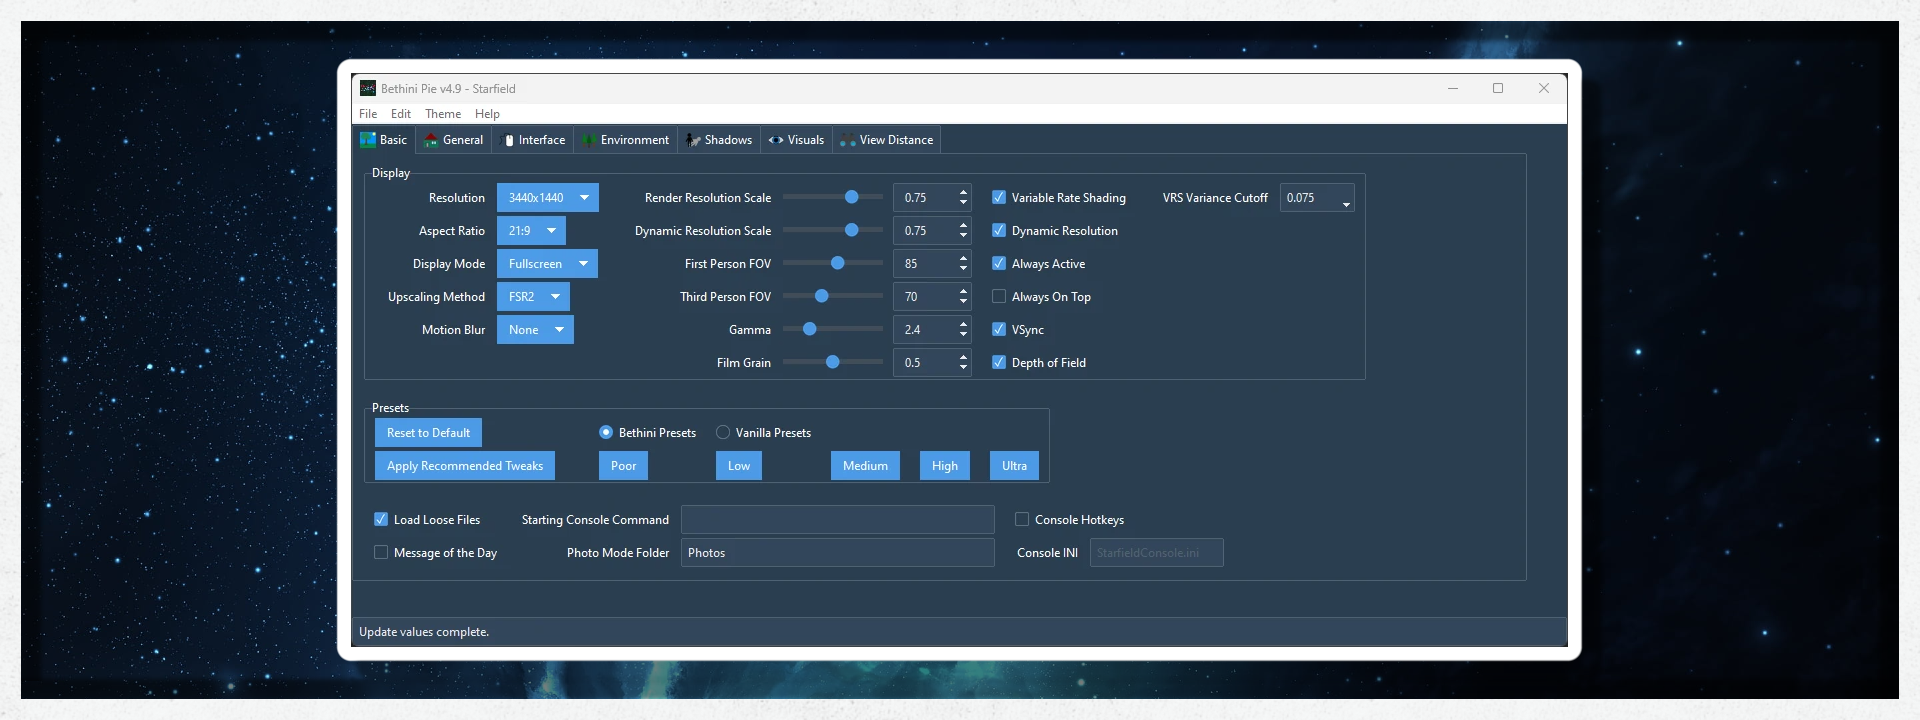Click the Dynamic Resolution Scale spinner arrows
1920x720 pixels.
pyautogui.click(x=964, y=231)
